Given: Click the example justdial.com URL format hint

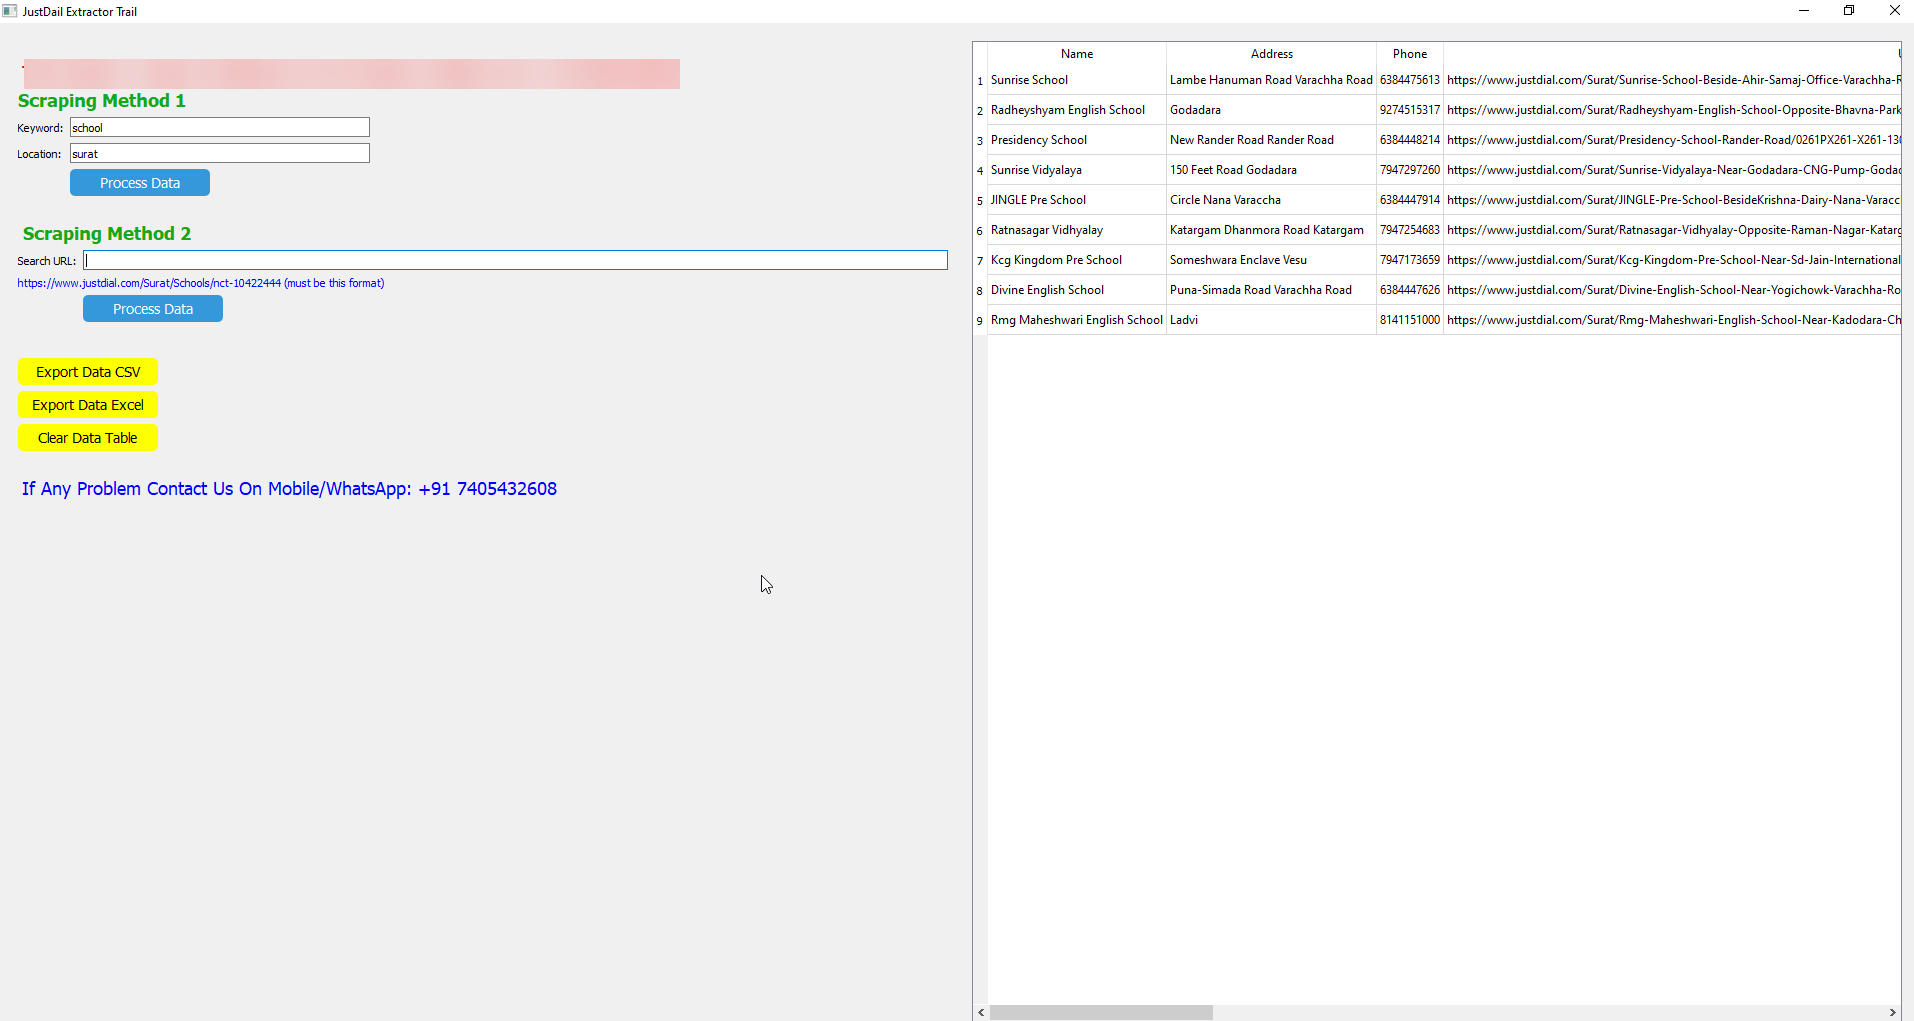Looking at the screenshot, I should click(x=201, y=283).
